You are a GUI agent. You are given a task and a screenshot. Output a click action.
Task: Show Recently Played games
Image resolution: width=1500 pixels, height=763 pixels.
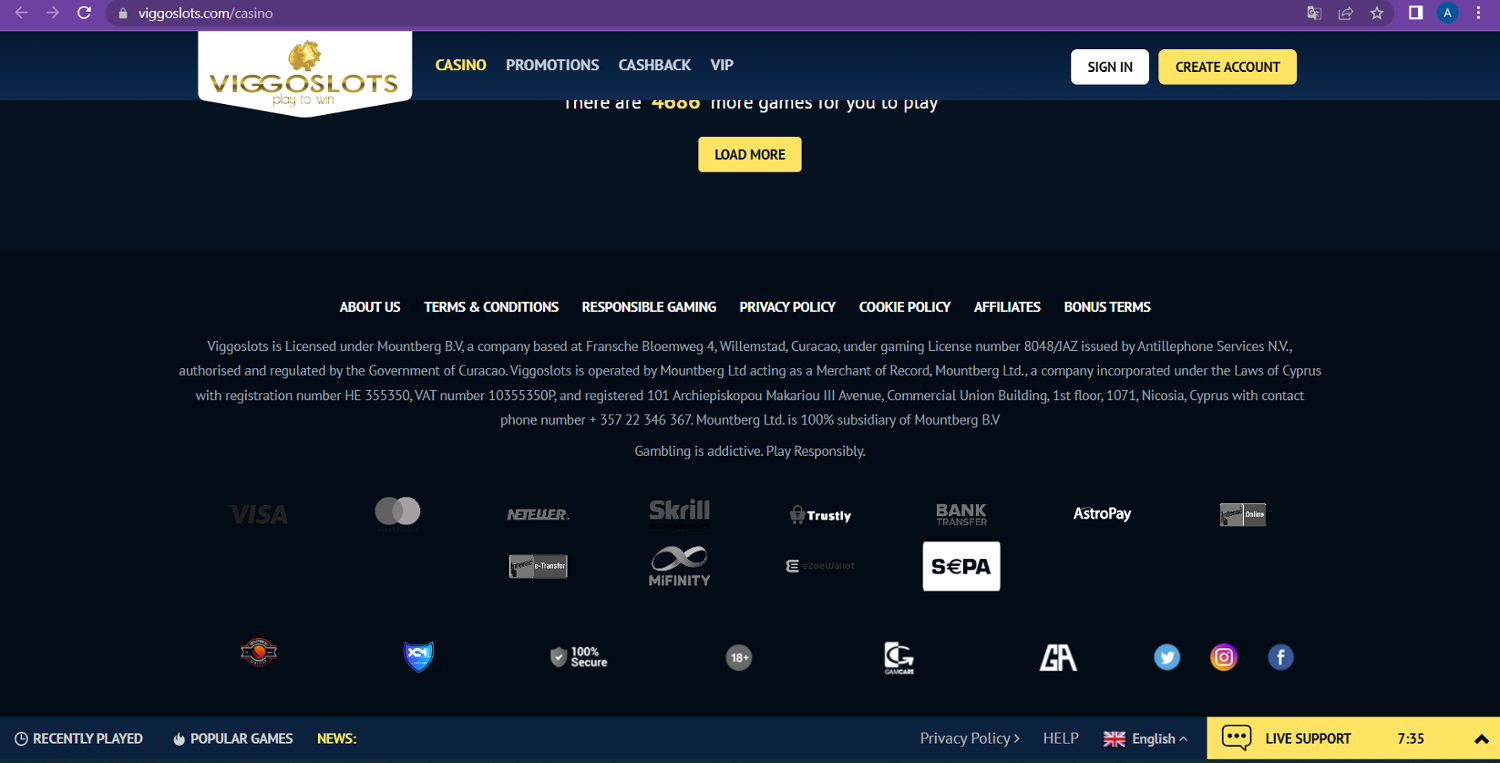(79, 739)
